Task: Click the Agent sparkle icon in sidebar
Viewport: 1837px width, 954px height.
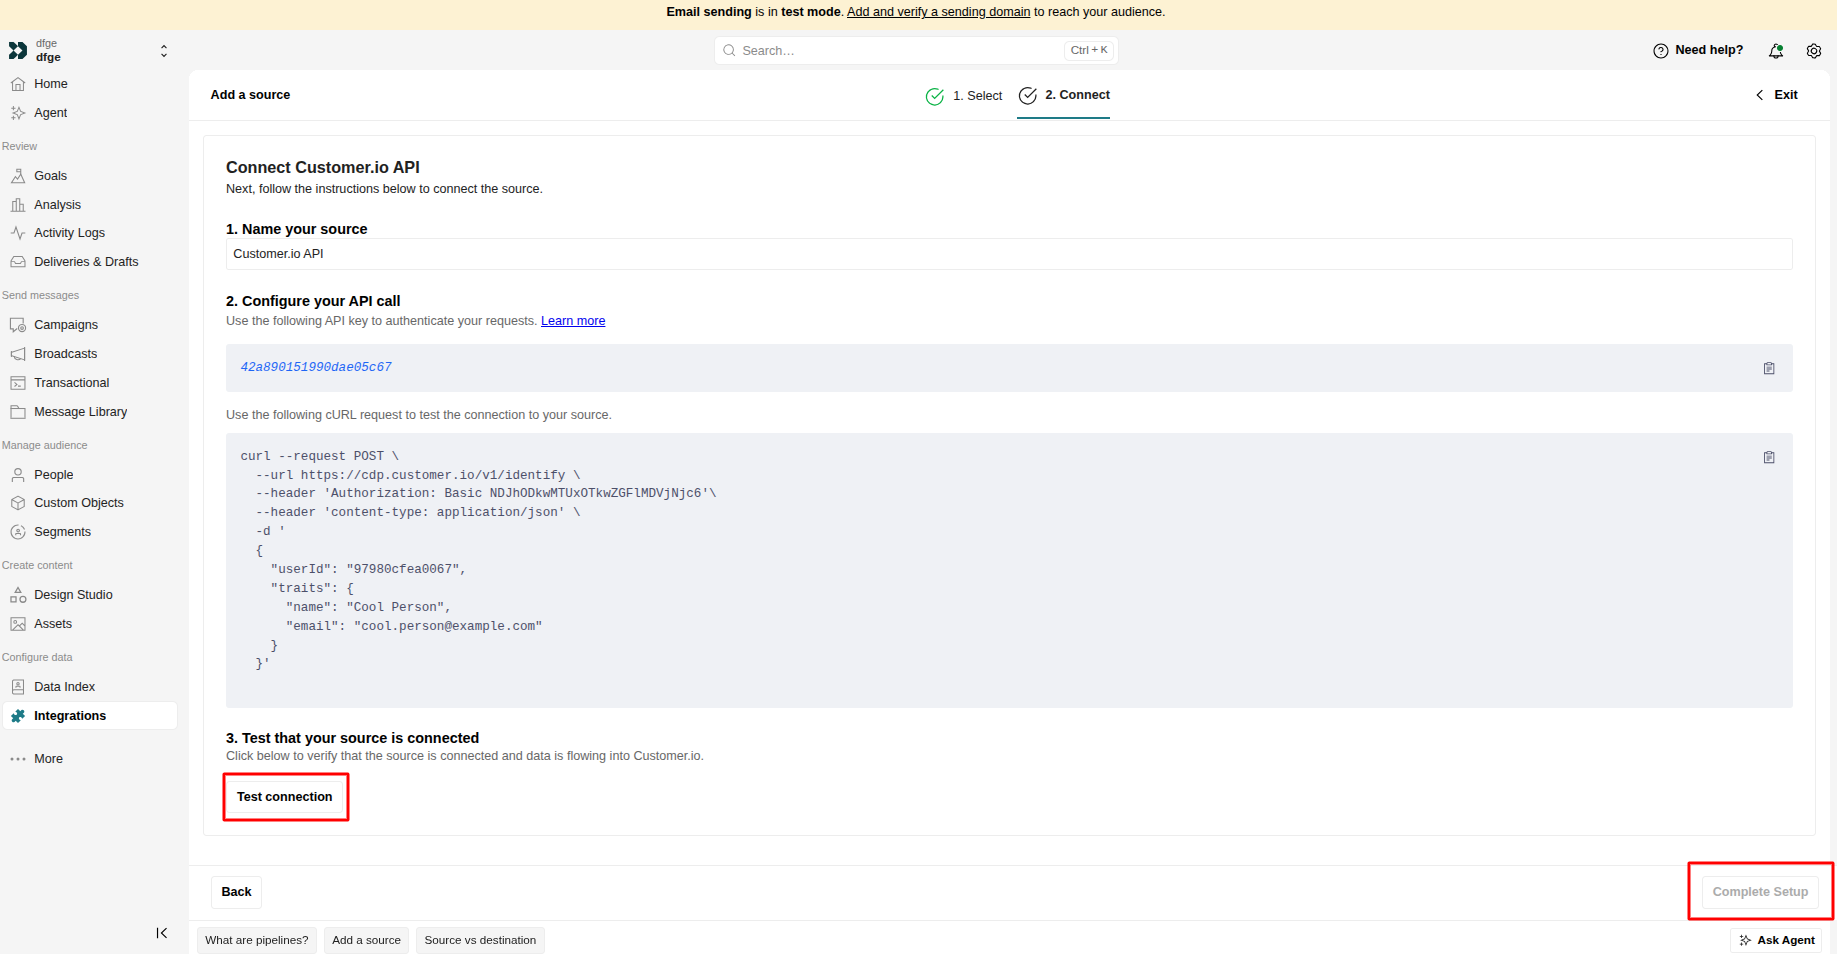Action: coord(18,113)
